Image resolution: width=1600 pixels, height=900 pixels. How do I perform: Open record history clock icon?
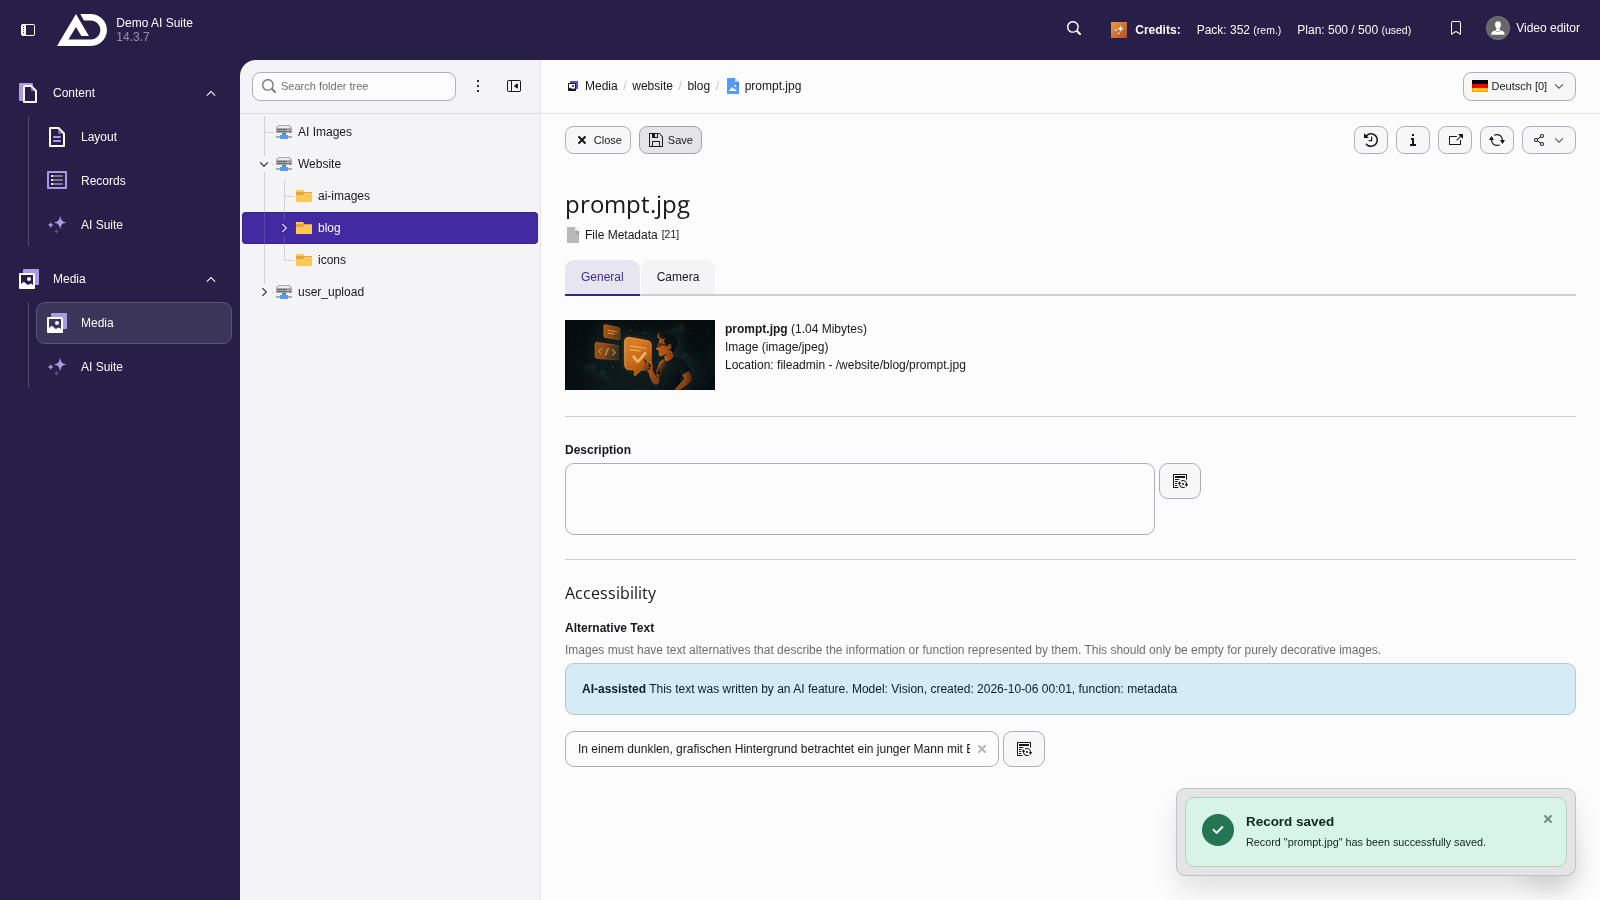pyautogui.click(x=1371, y=140)
